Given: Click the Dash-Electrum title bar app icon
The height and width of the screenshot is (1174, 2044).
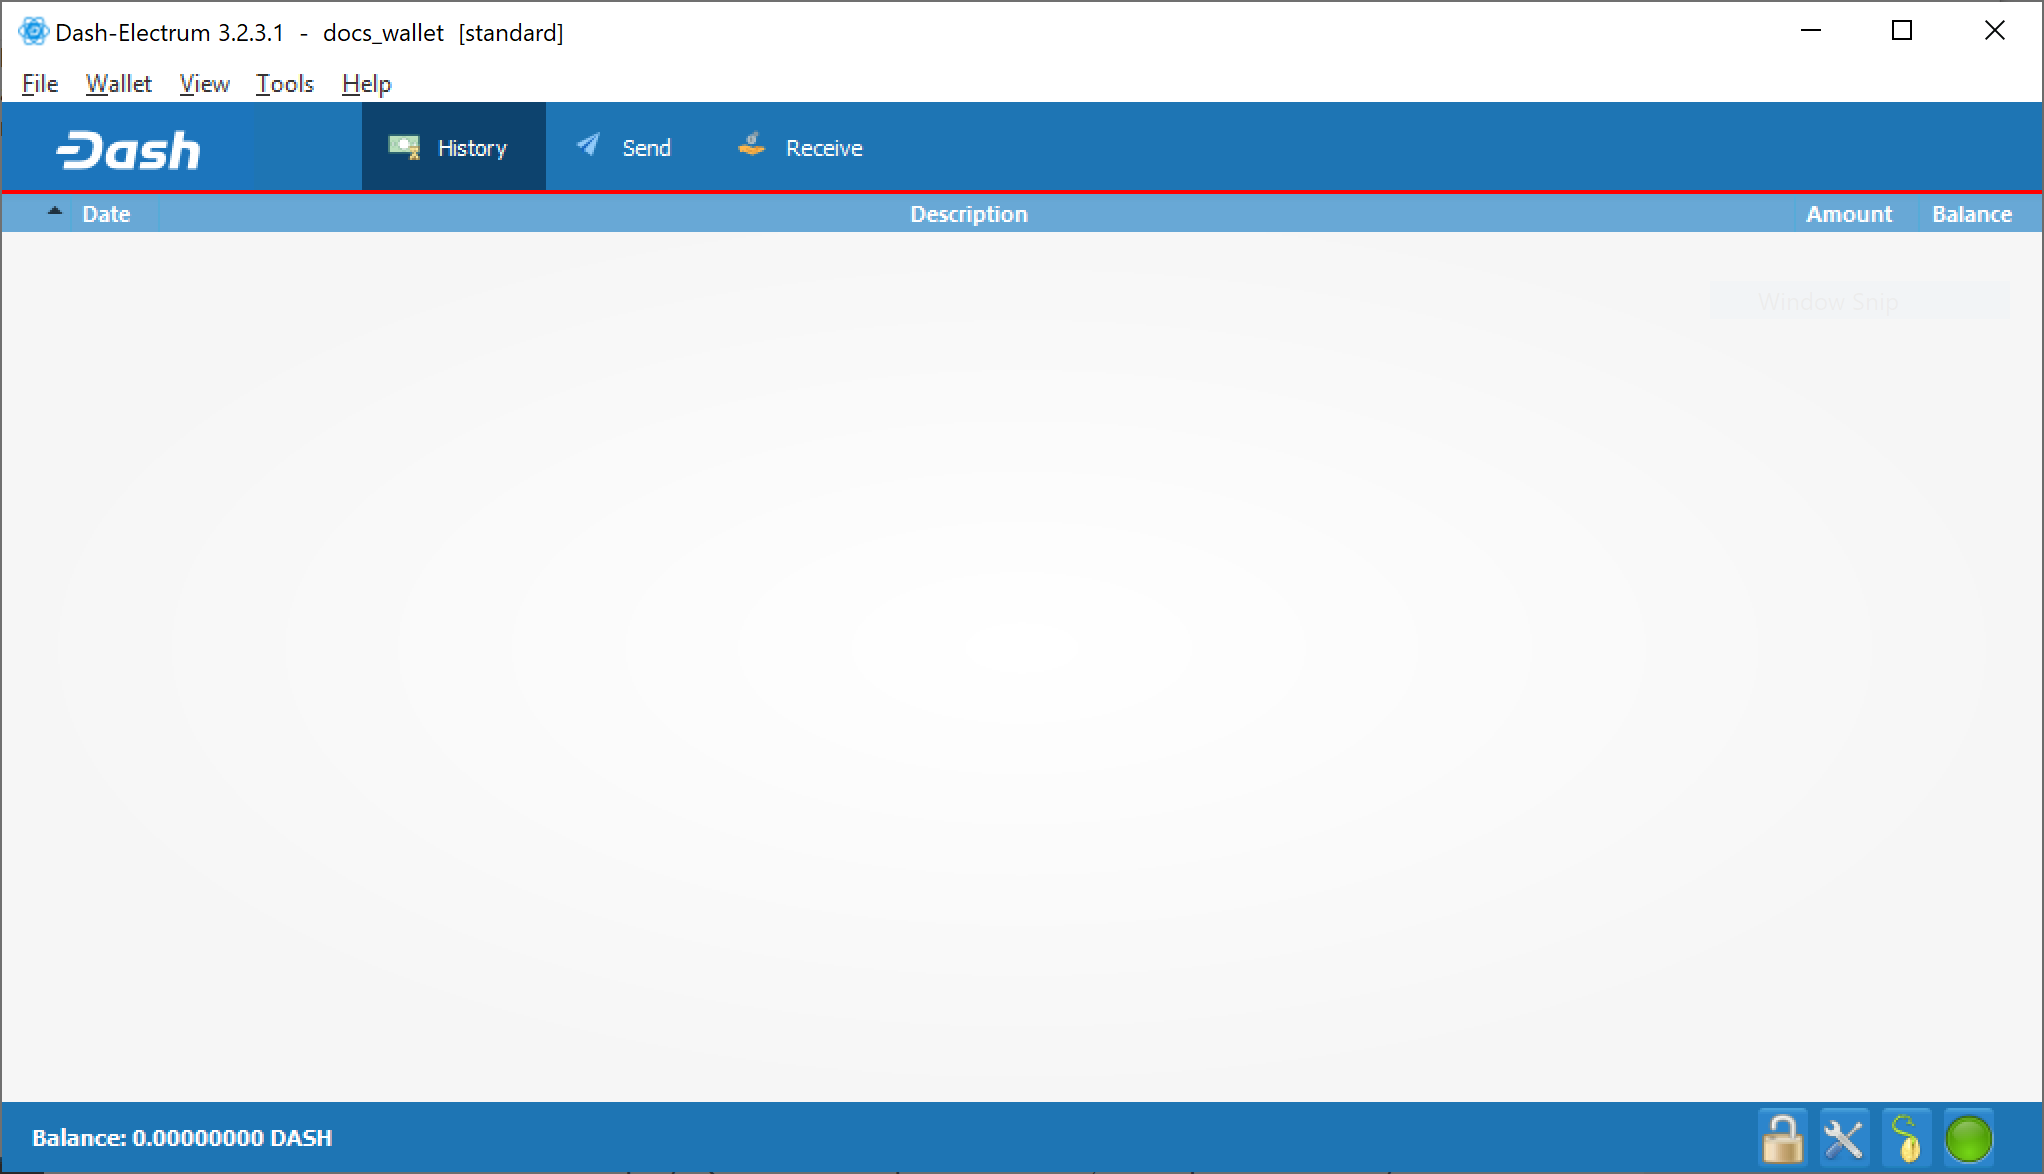Looking at the screenshot, I should click(x=33, y=32).
